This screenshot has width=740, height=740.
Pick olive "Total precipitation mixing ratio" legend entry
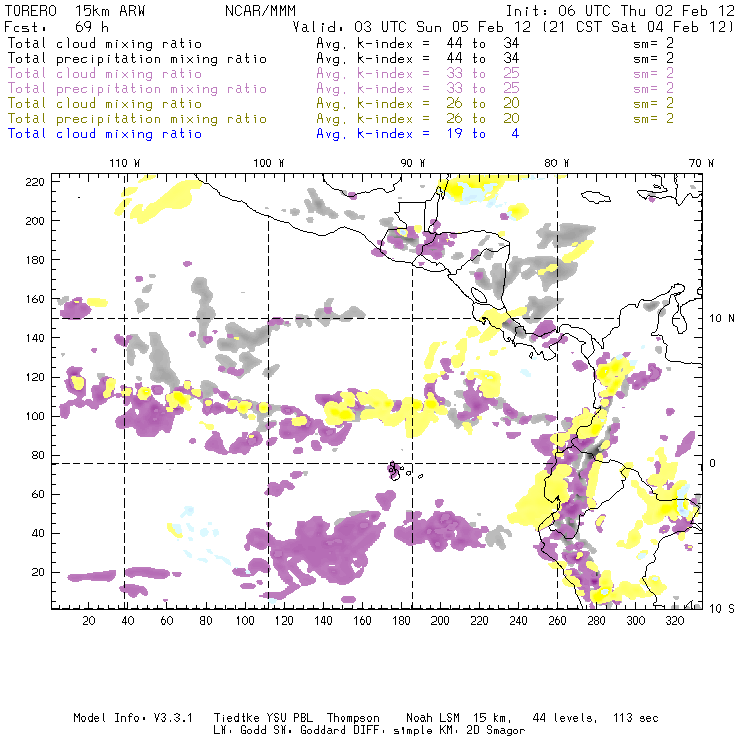[x=137, y=119]
